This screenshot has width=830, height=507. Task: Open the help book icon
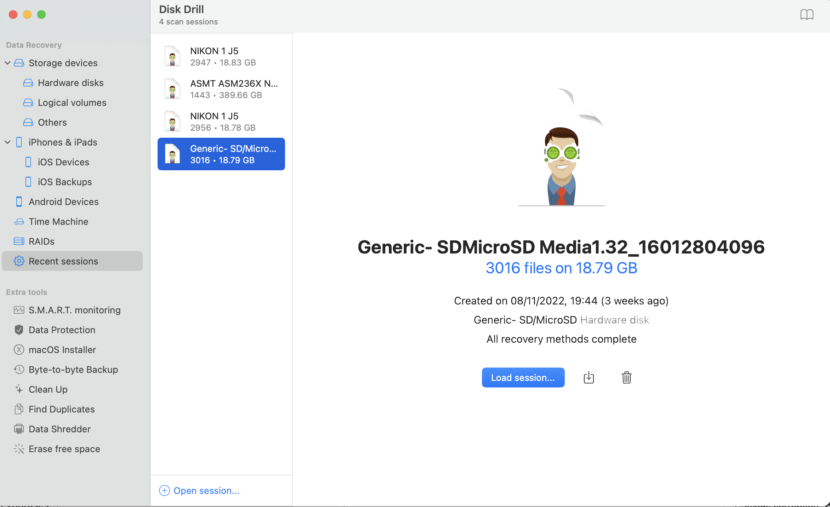click(807, 15)
